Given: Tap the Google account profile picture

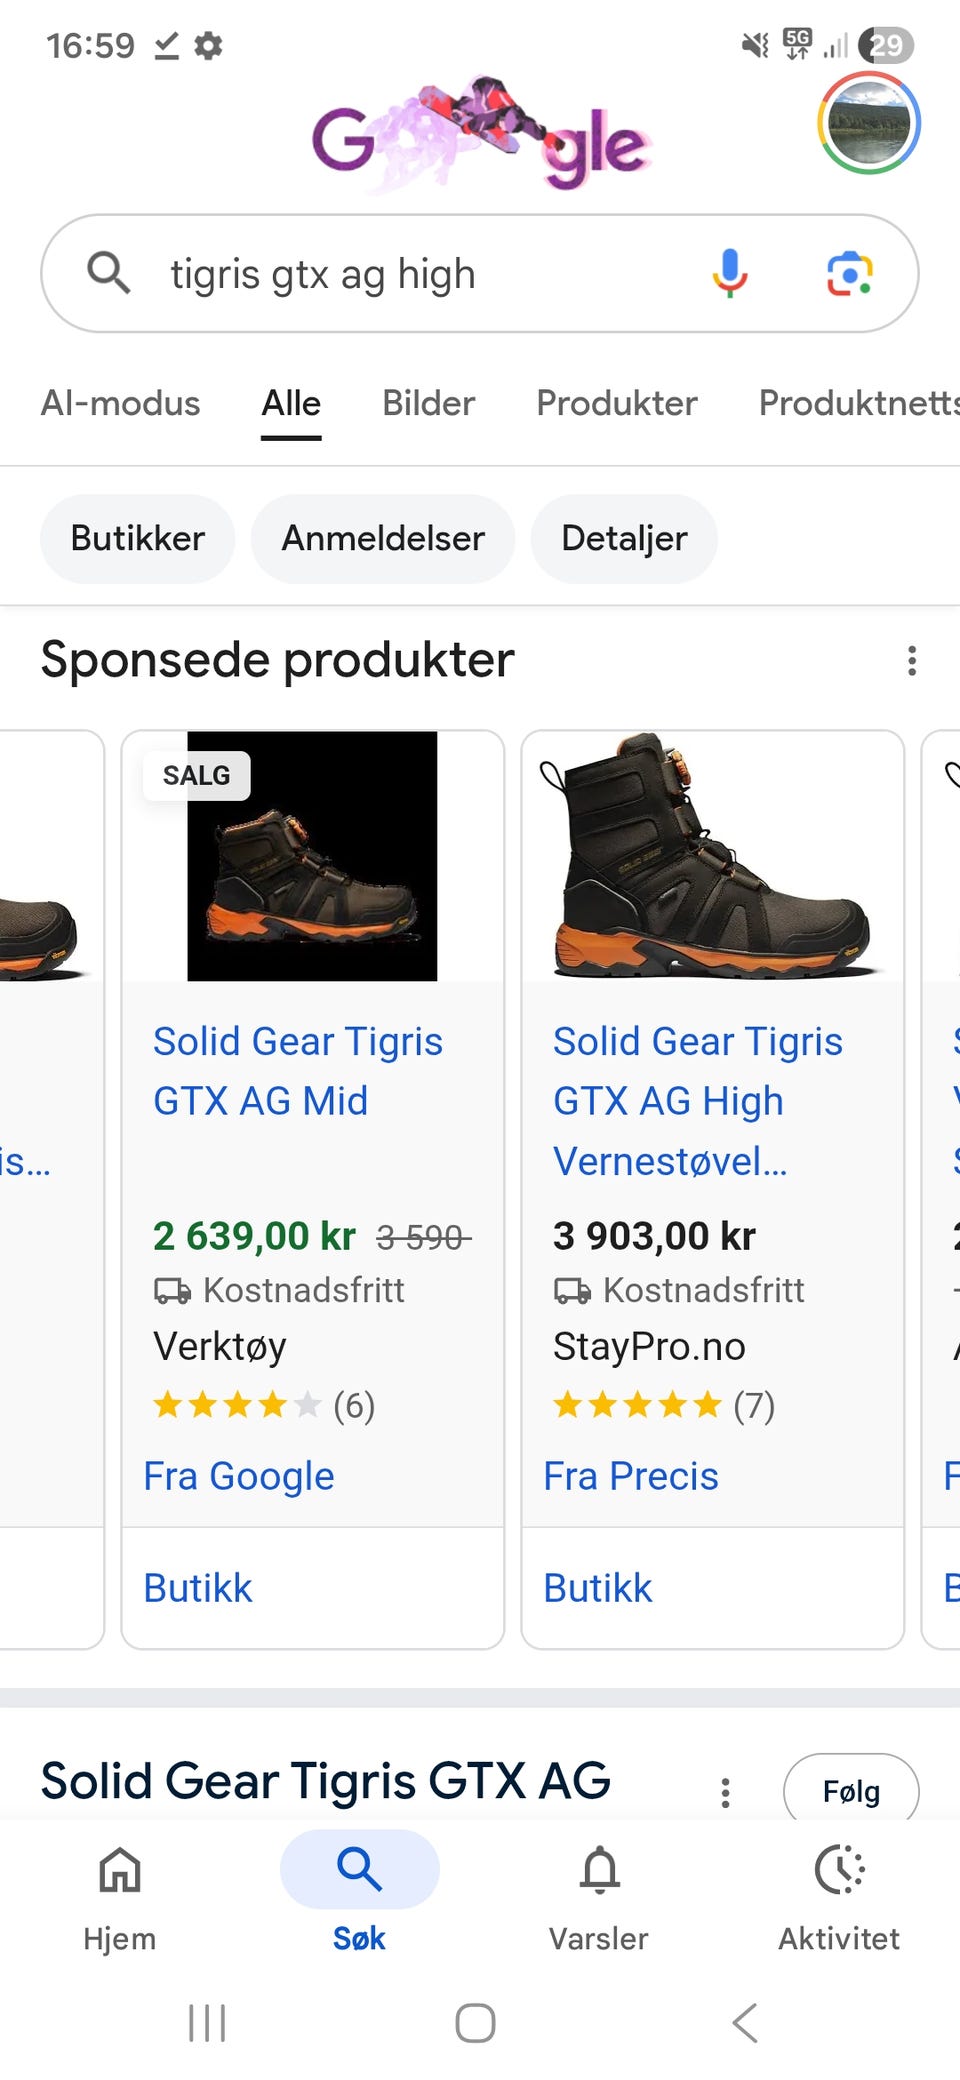Looking at the screenshot, I should pyautogui.click(x=868, y=123).
